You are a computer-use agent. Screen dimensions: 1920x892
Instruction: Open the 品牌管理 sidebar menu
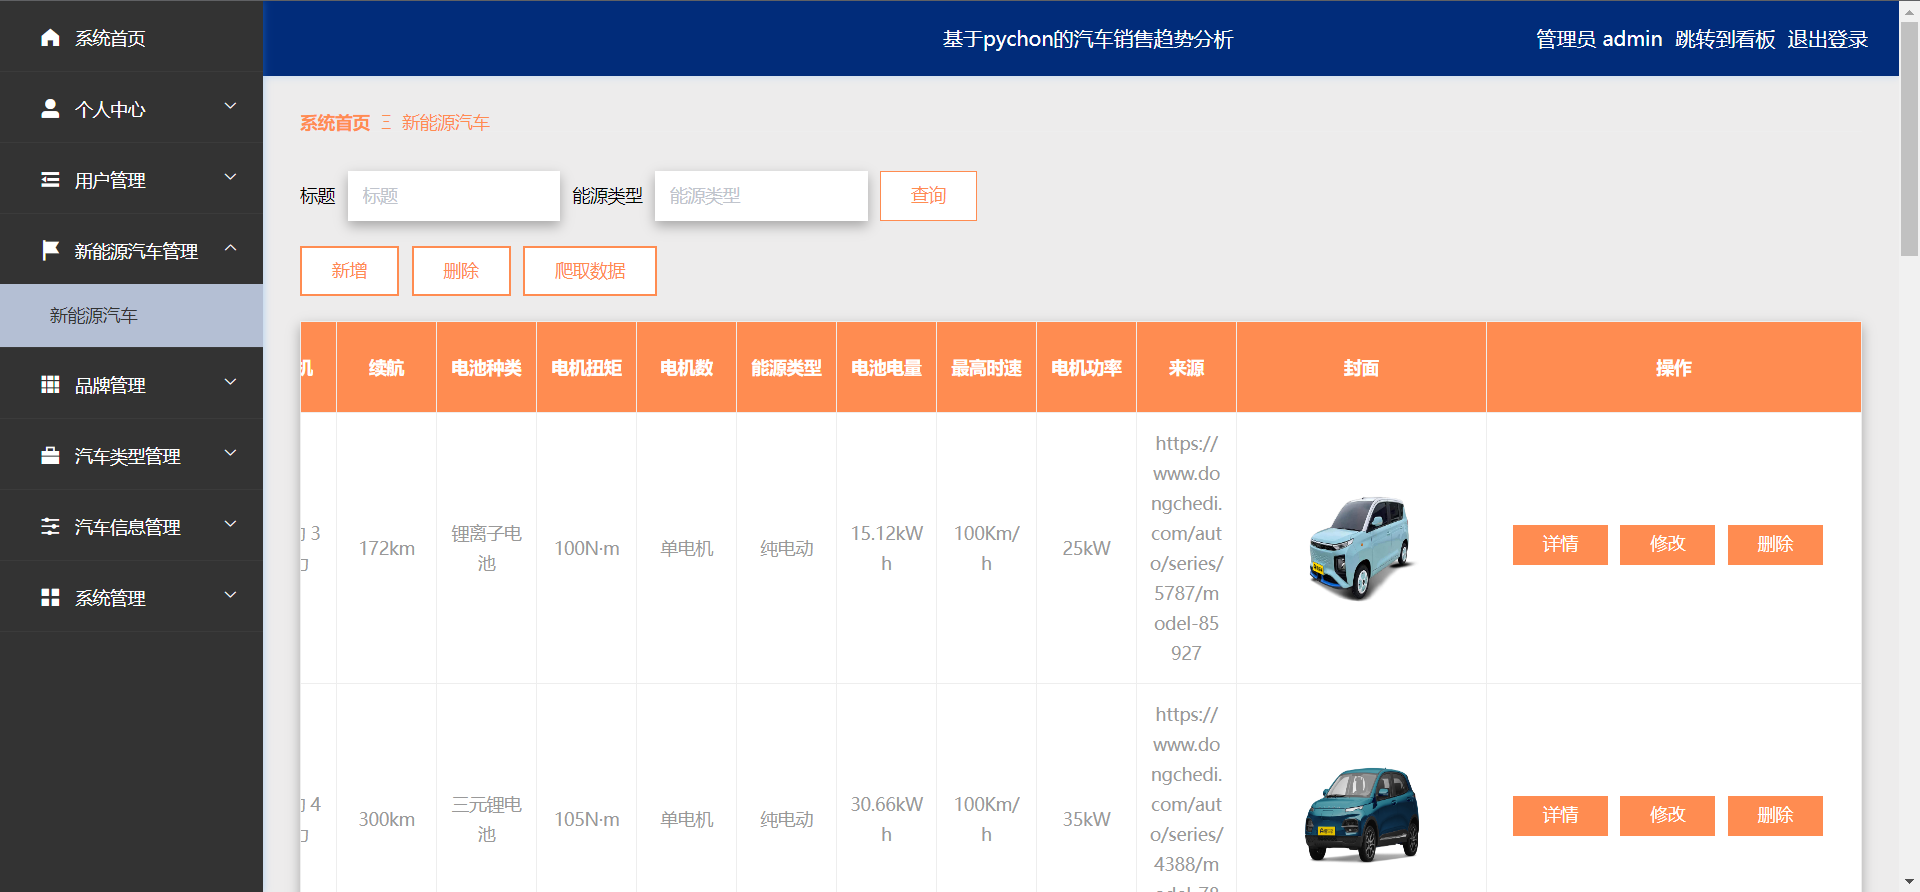point(131,383)
